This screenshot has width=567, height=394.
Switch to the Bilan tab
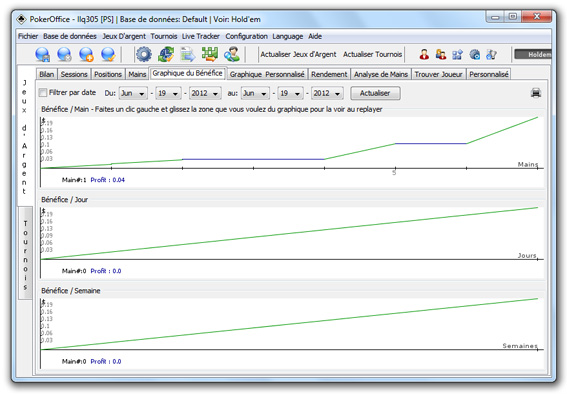click(x=47, y=74)
